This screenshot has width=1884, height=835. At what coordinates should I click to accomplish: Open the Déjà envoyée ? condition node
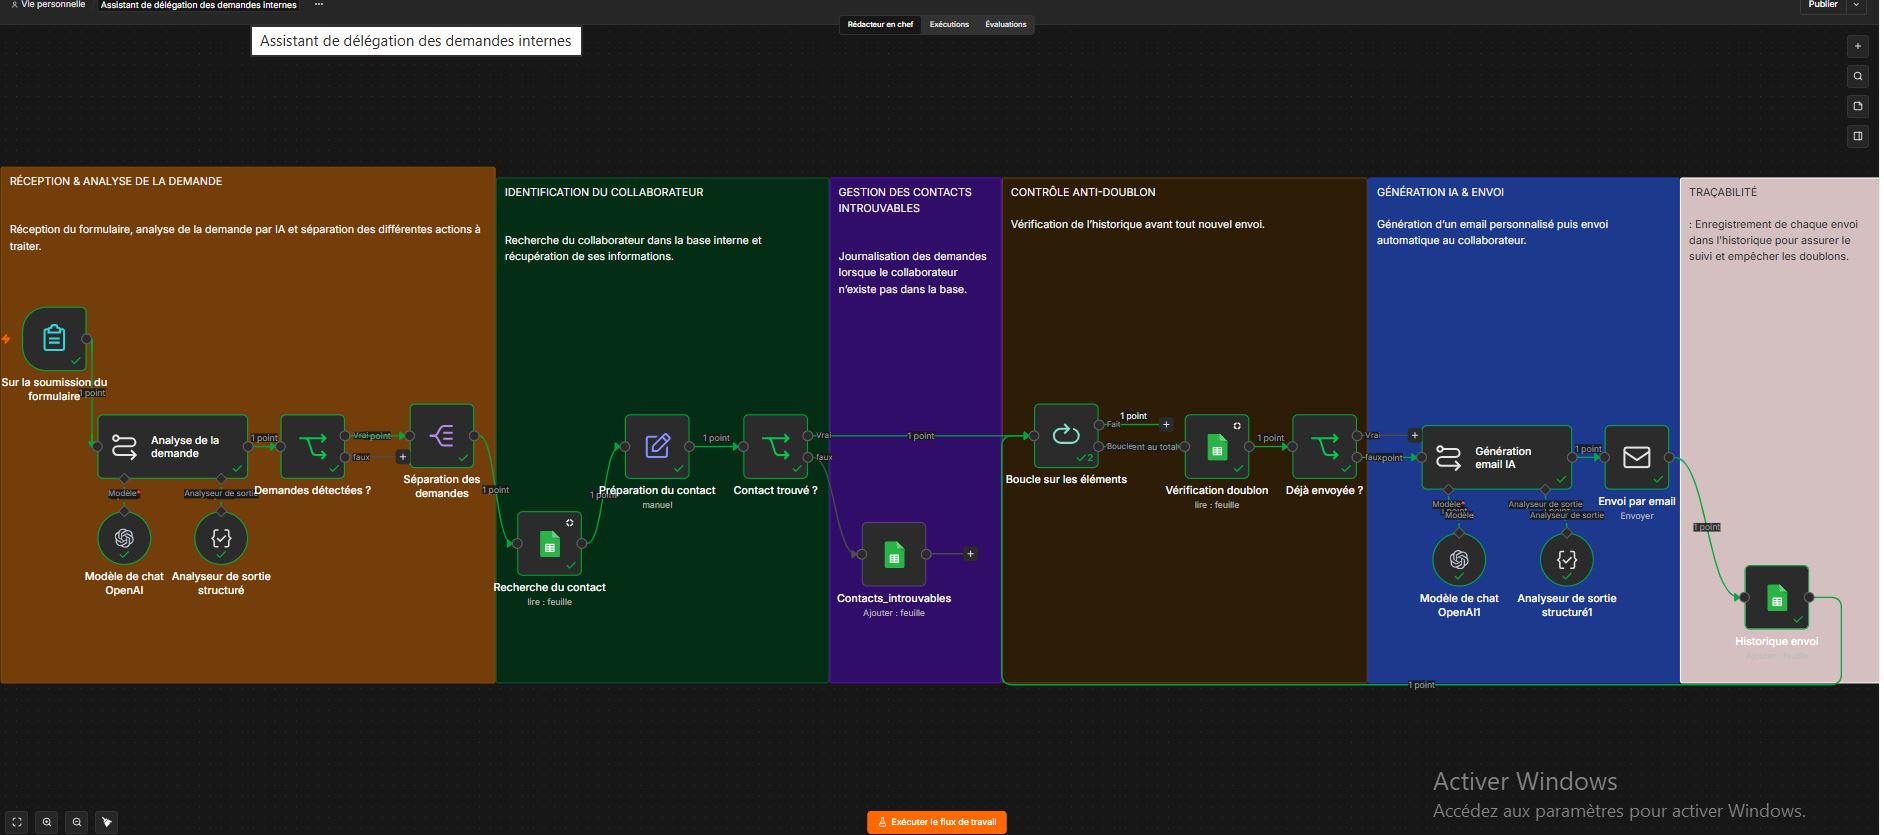click(1324, 446)
